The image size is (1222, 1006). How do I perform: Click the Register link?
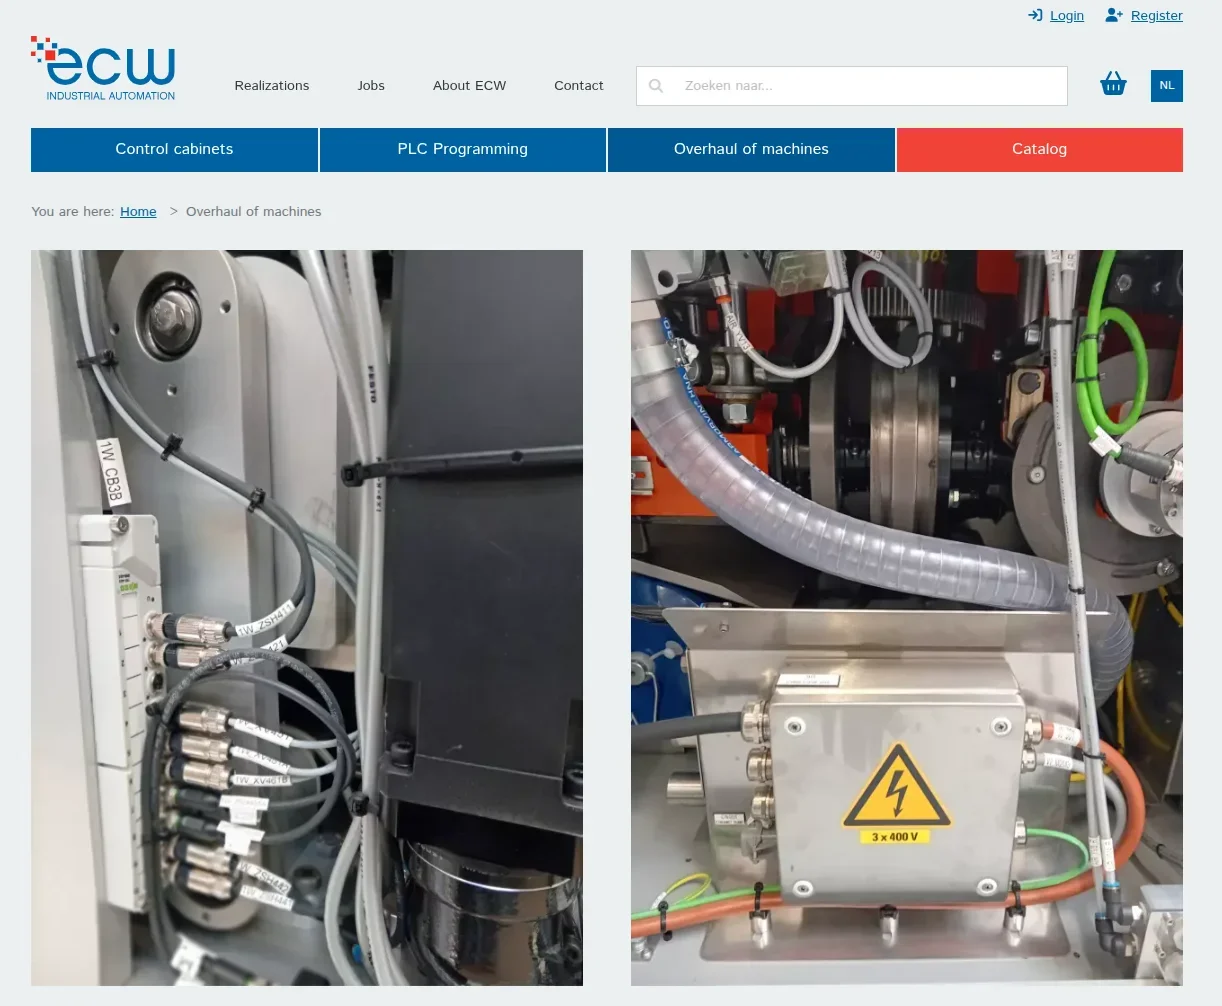(1156, 15)
